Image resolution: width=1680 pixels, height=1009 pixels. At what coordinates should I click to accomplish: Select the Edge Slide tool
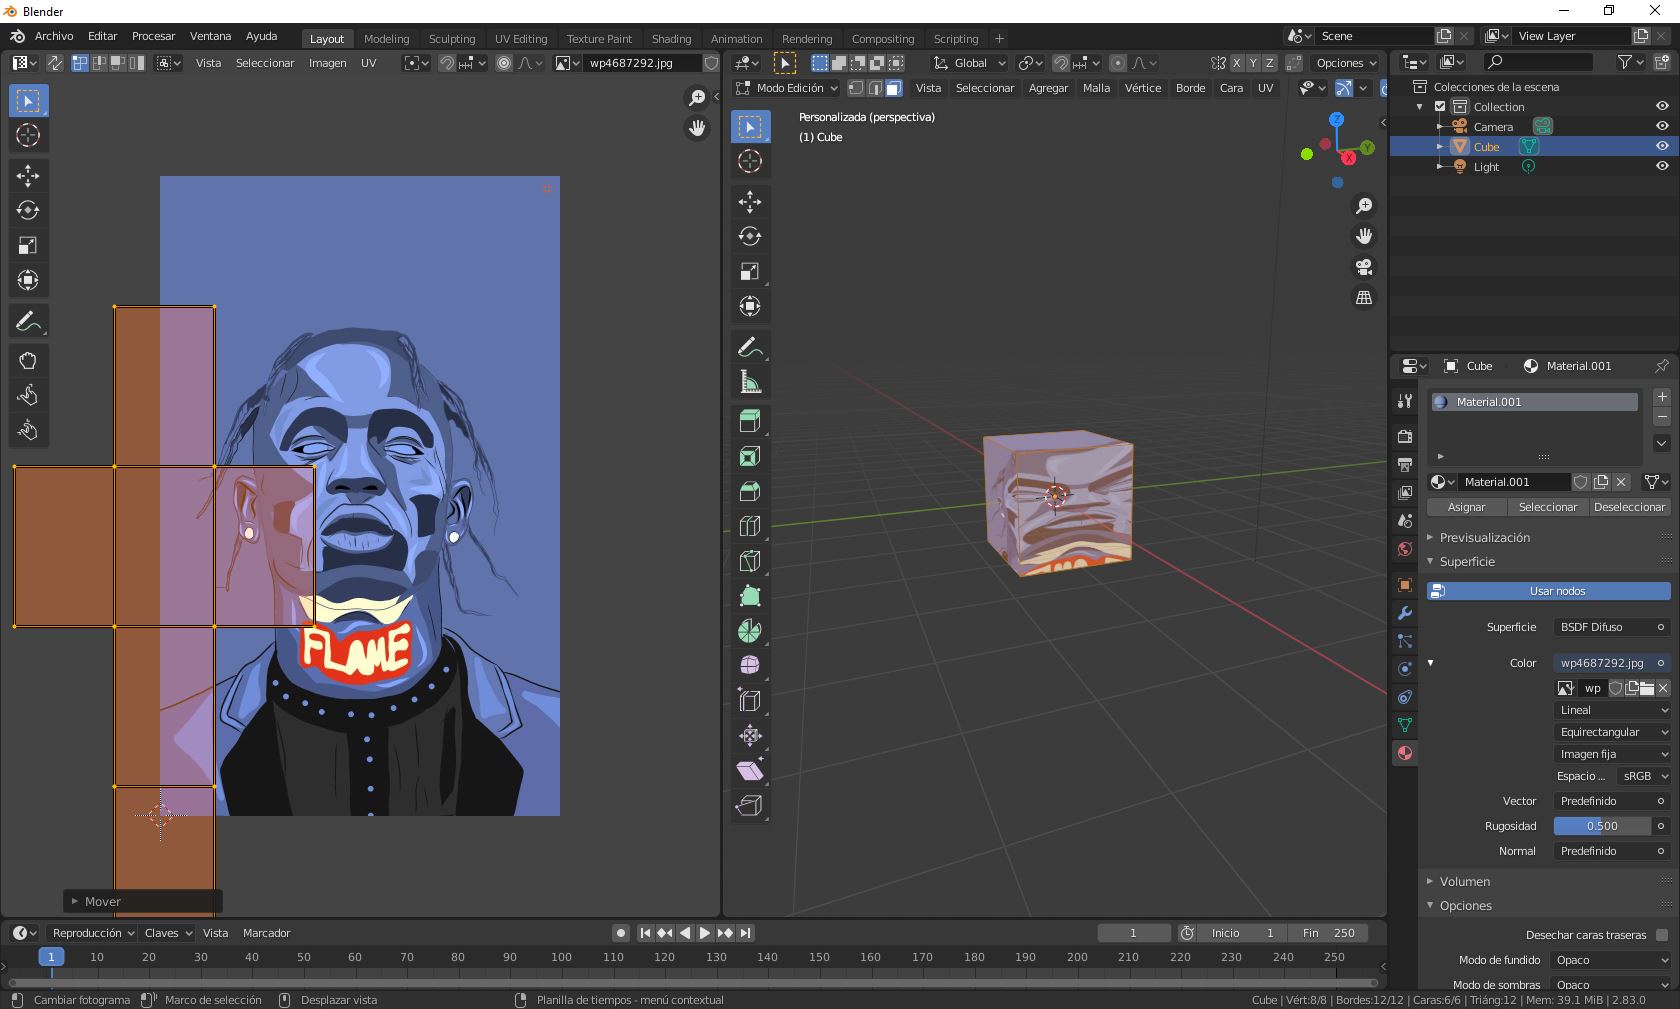pos(750,700)
